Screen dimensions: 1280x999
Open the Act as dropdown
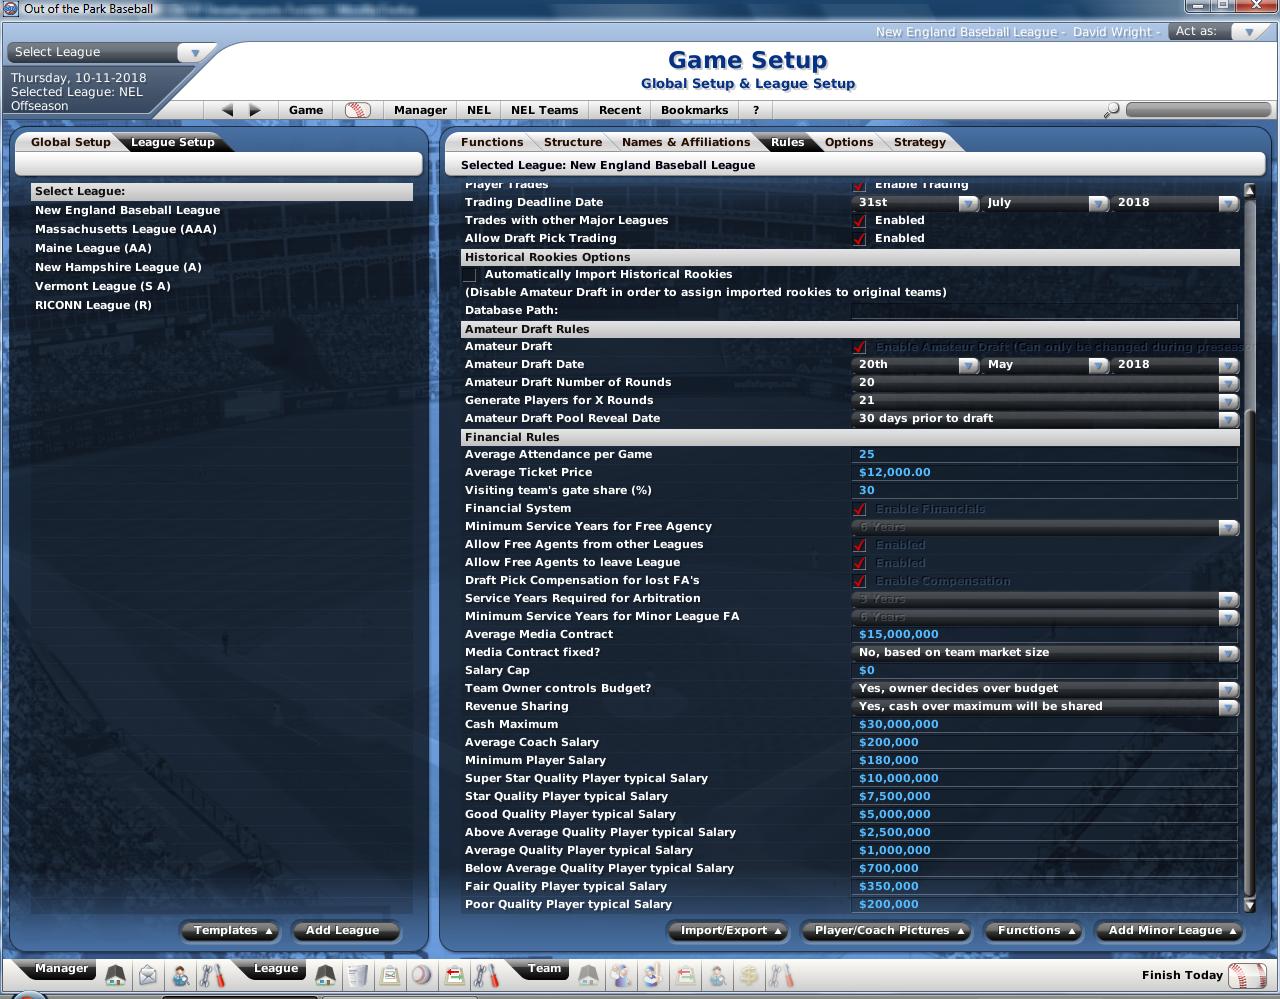click(x=1220, y=32)
